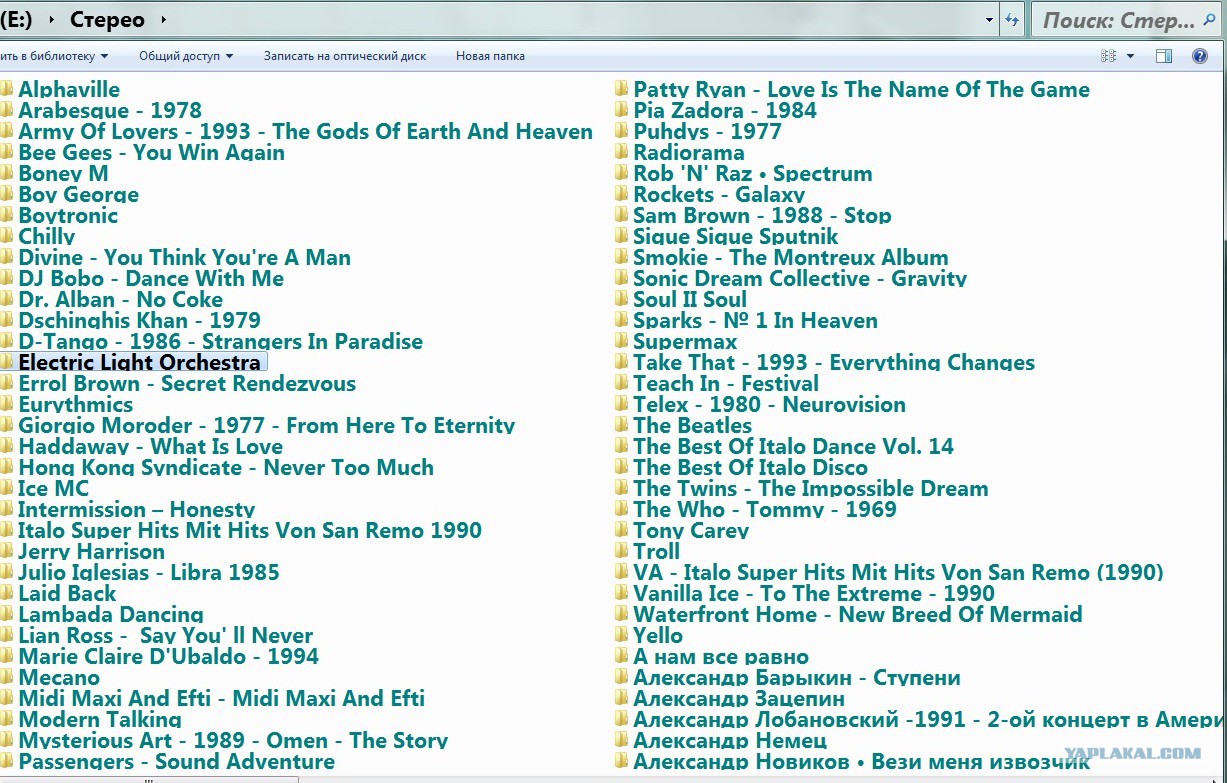
Task: Select the Pia Zadora - 1984 folder icon
Action: click(x=621, y=109)
